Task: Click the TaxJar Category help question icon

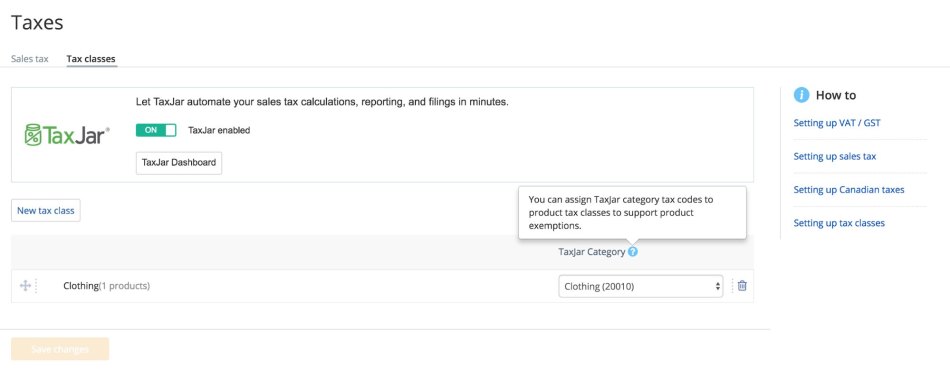Action: point(633,252)
